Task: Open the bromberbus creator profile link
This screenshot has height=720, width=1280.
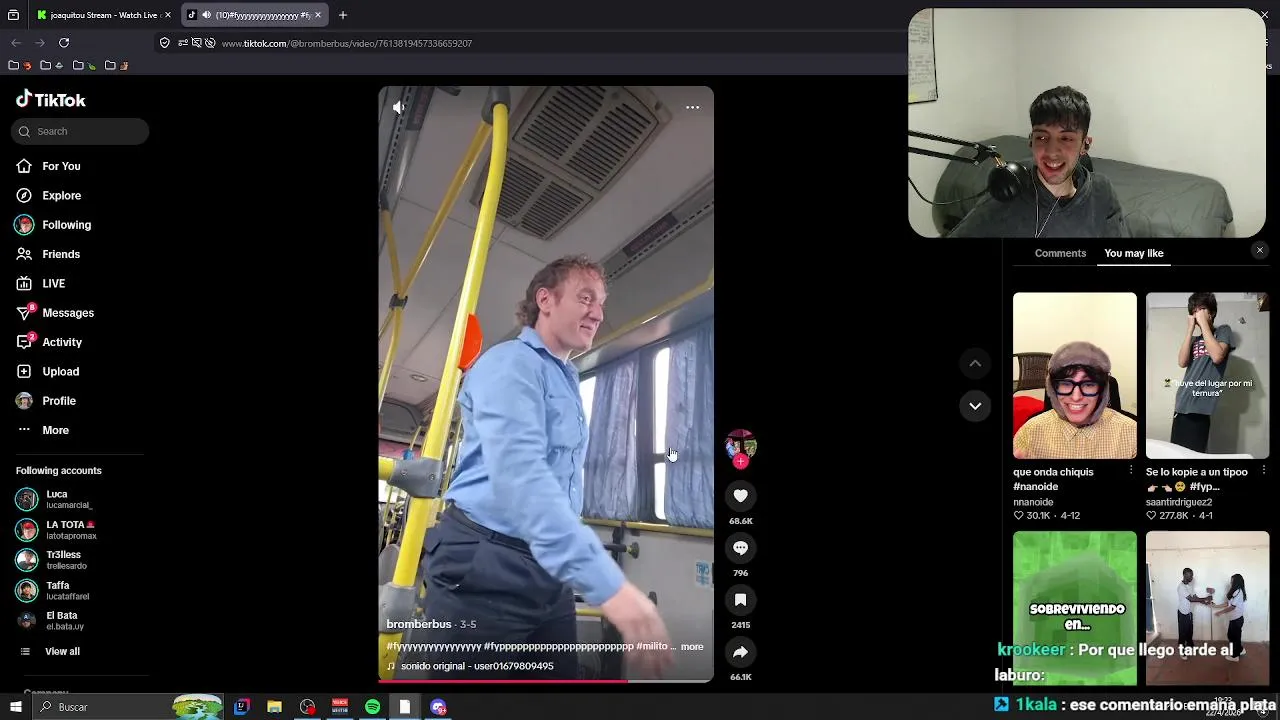Action: click(418, 624)
